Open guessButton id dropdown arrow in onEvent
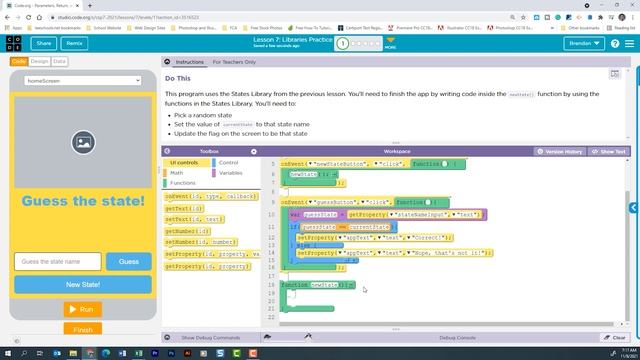This screenshot has height=360, width=640. click(311, 202)
